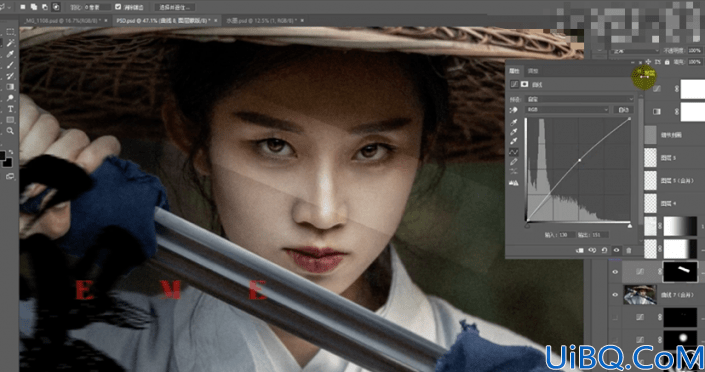Click the layer fill 100% field
Image resolution: width=705 pixels, height=372 pixels.
pyautogui.click(x=694, y=62)
